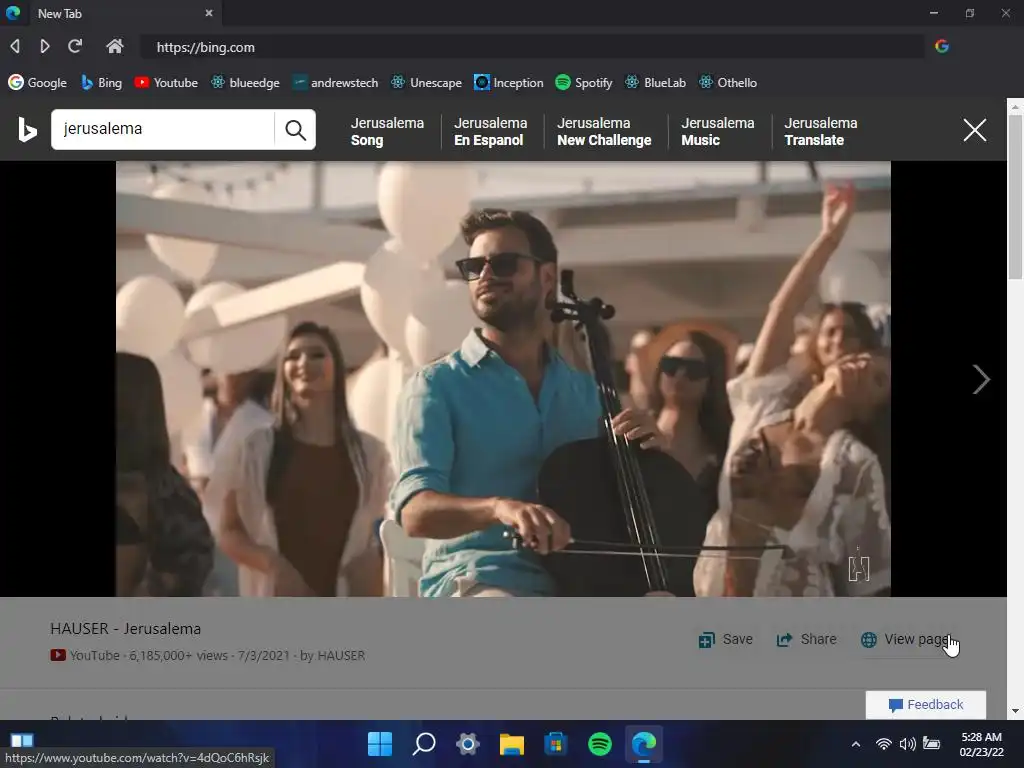Submit search with magnifier icon

[295, 130]
